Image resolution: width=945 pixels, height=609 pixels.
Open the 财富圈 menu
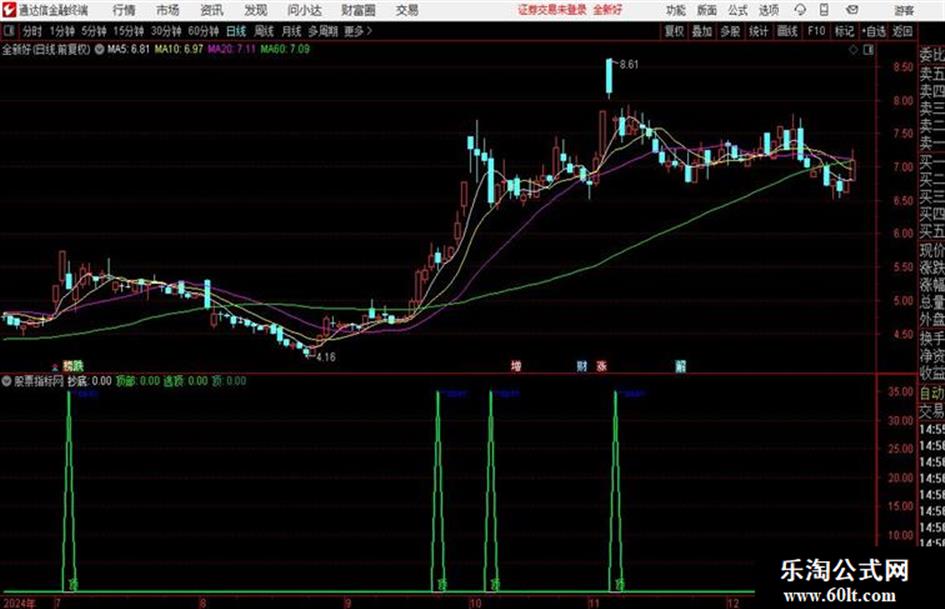click(358, 10)
